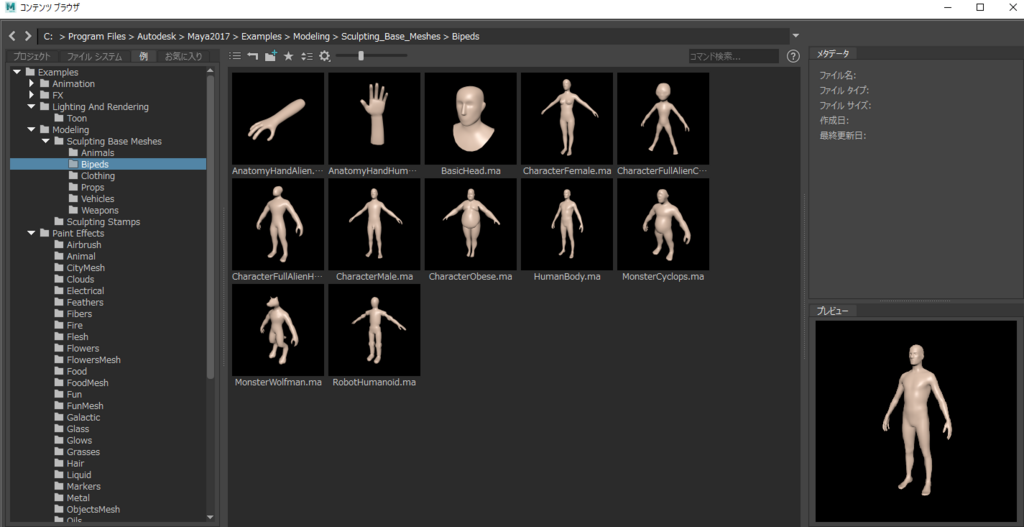
Task: Select the Sculpting Stamps folder
Action: point(97,222)
